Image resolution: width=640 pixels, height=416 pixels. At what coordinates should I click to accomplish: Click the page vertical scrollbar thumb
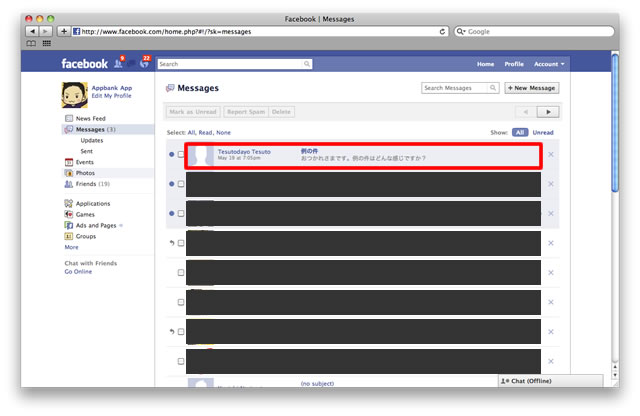[615, 122]
